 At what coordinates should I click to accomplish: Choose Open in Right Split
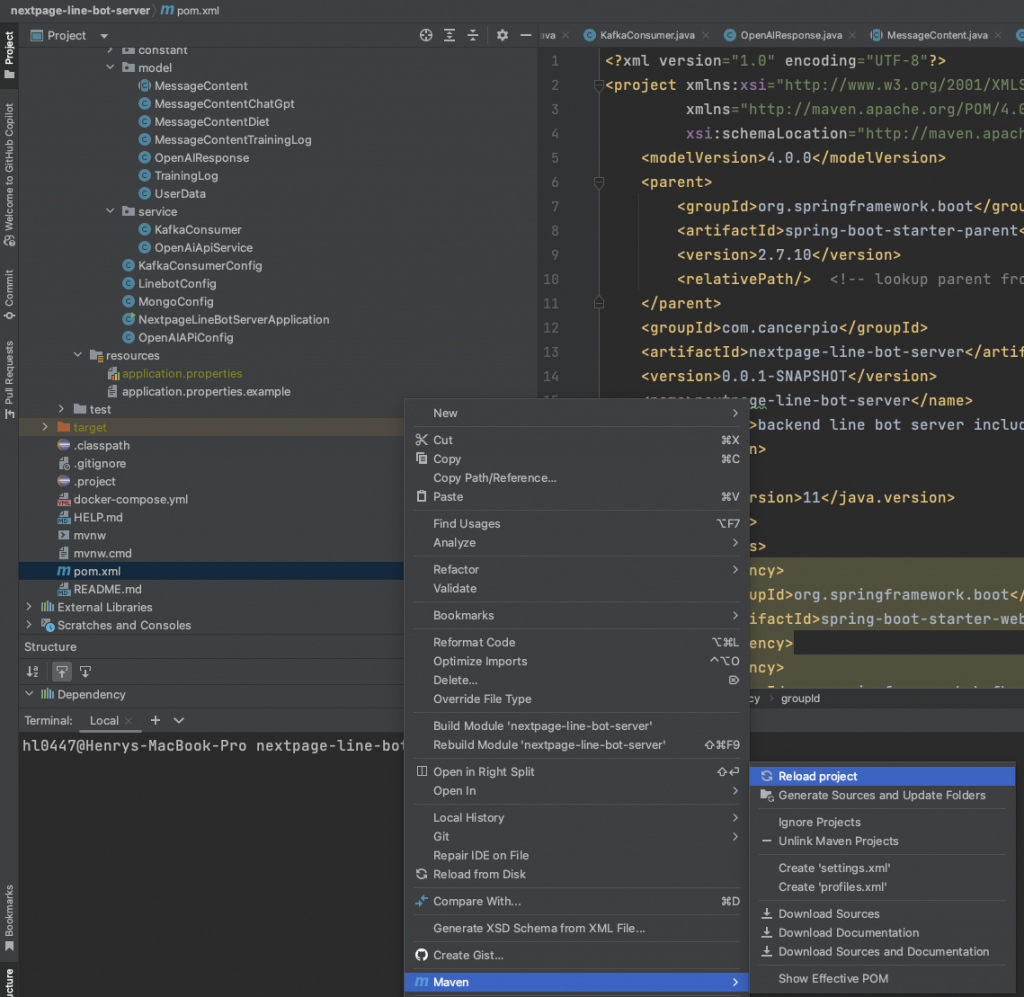577,771
